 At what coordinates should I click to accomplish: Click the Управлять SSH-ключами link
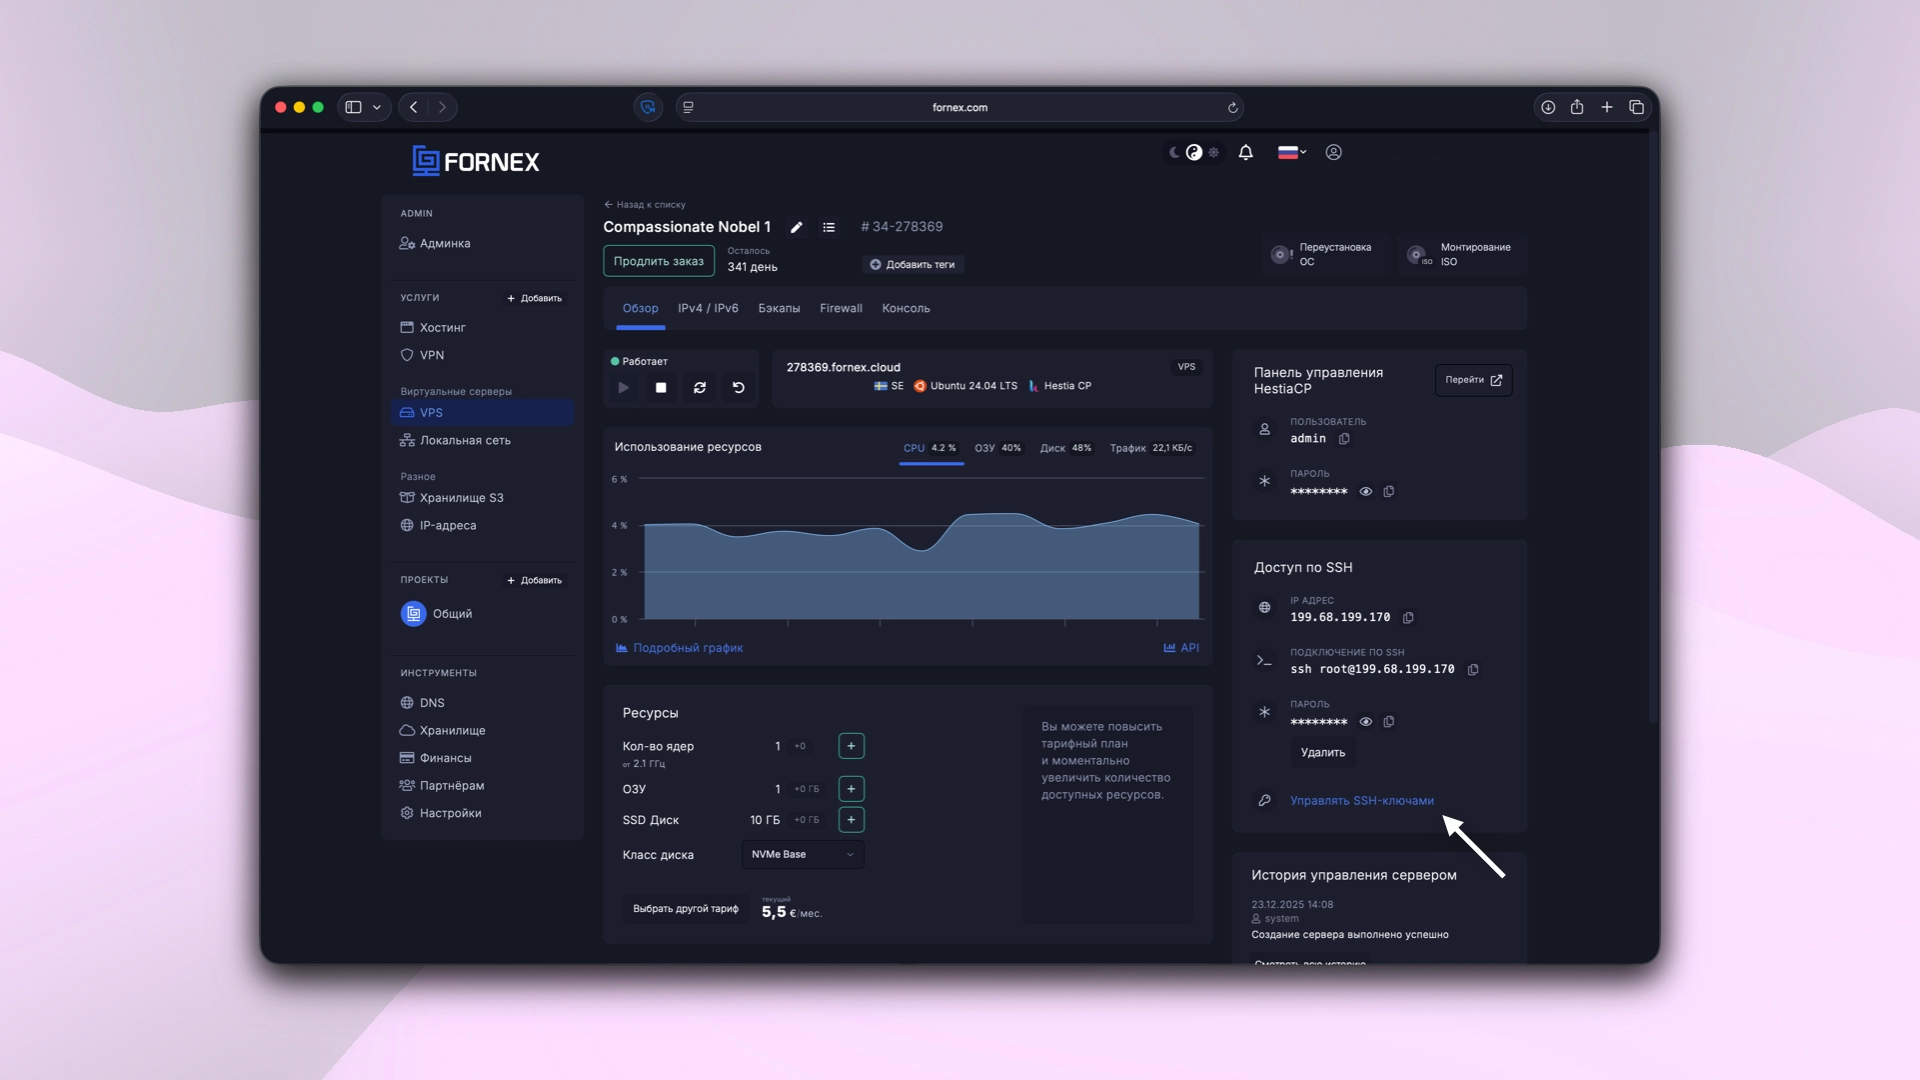click(1360, 801)
